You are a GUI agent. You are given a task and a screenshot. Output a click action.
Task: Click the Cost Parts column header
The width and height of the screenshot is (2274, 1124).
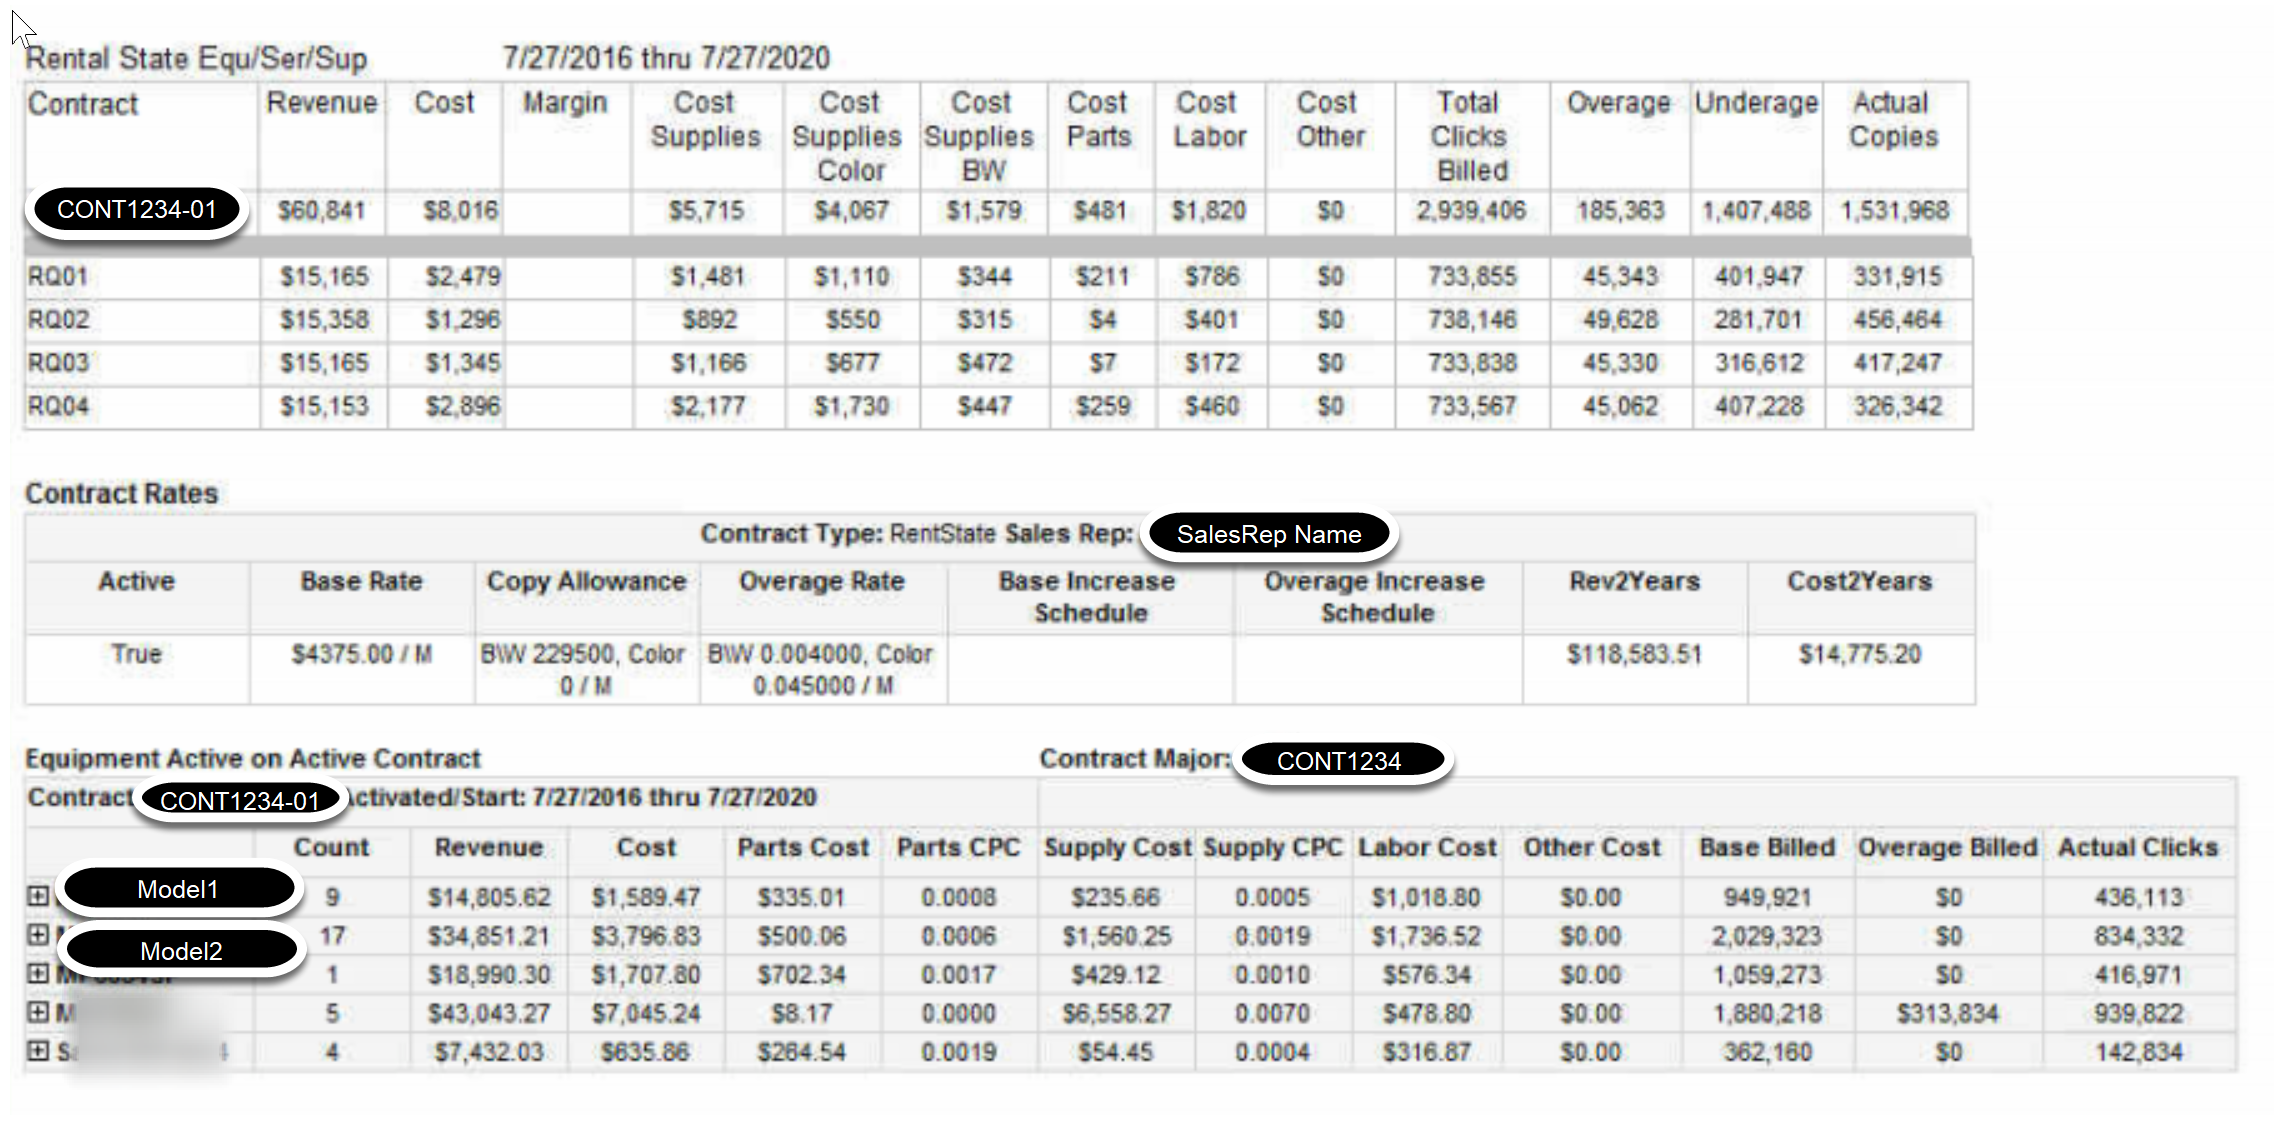(1098, 119)
